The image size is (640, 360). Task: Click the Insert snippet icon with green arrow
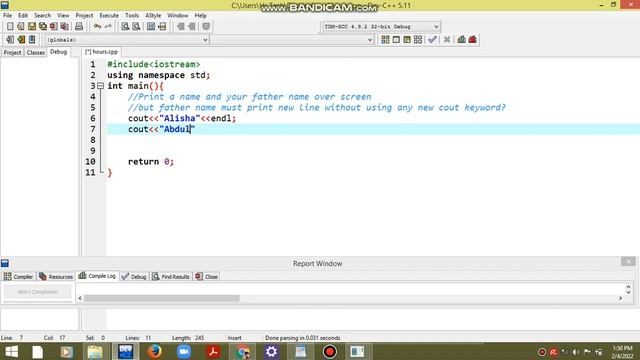coord(21,40)
